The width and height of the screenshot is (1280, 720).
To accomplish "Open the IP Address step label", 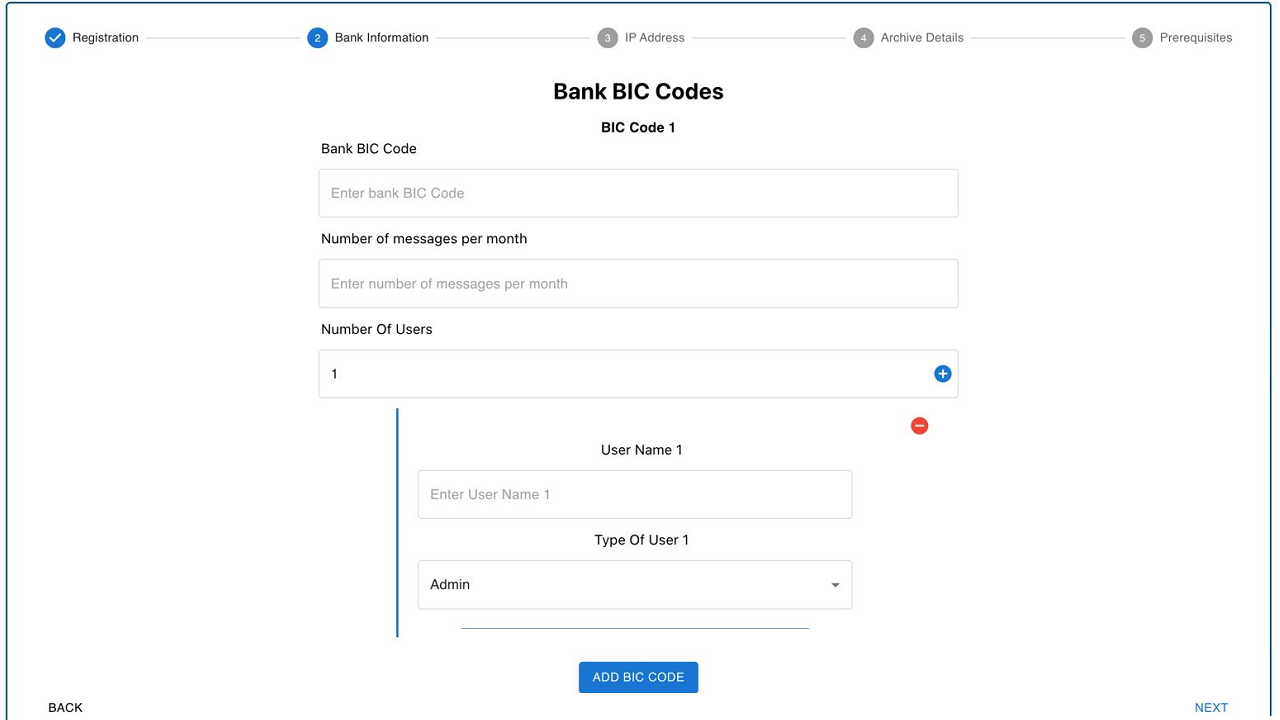I will click(655, 38).
